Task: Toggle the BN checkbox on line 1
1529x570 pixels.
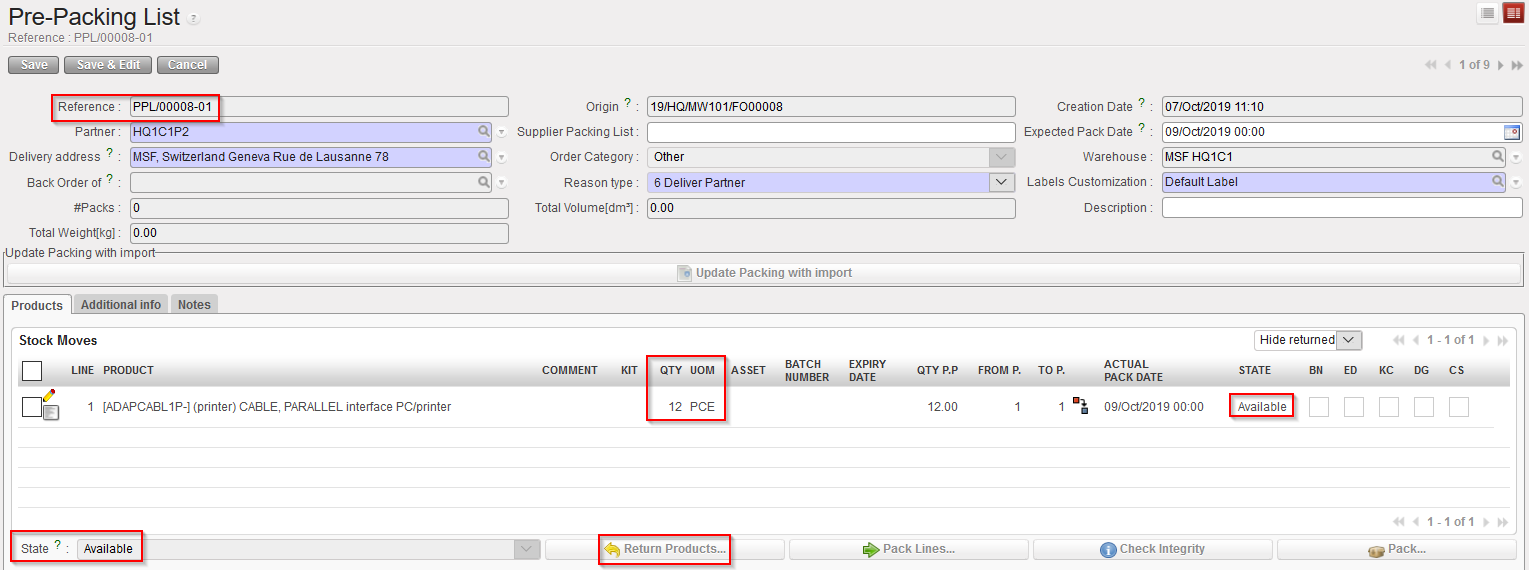Action: tap(1319, 407)
